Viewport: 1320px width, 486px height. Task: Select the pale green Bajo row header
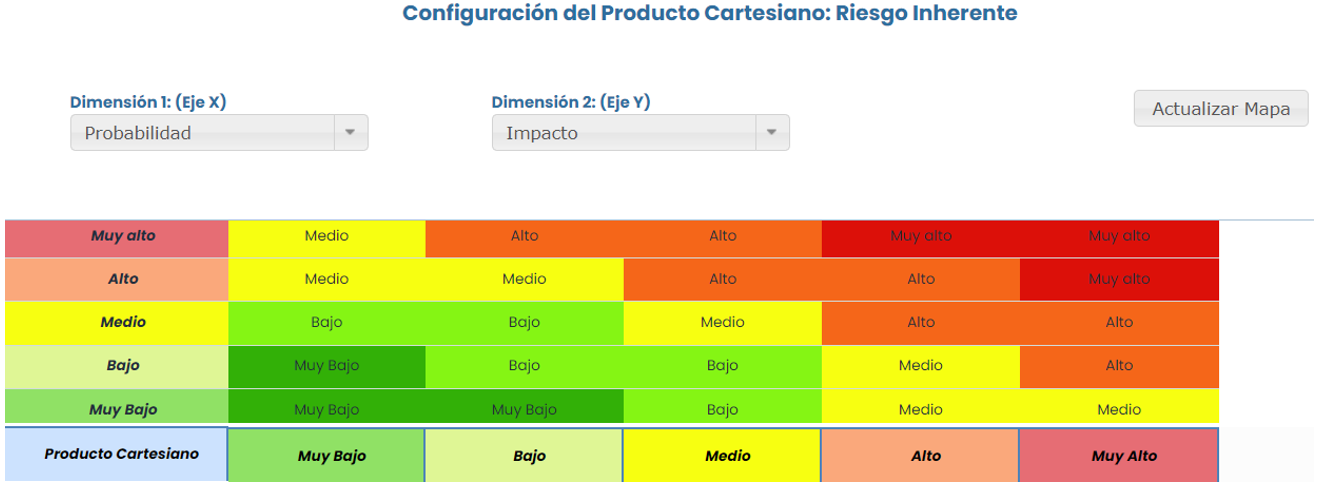(116, 366)
